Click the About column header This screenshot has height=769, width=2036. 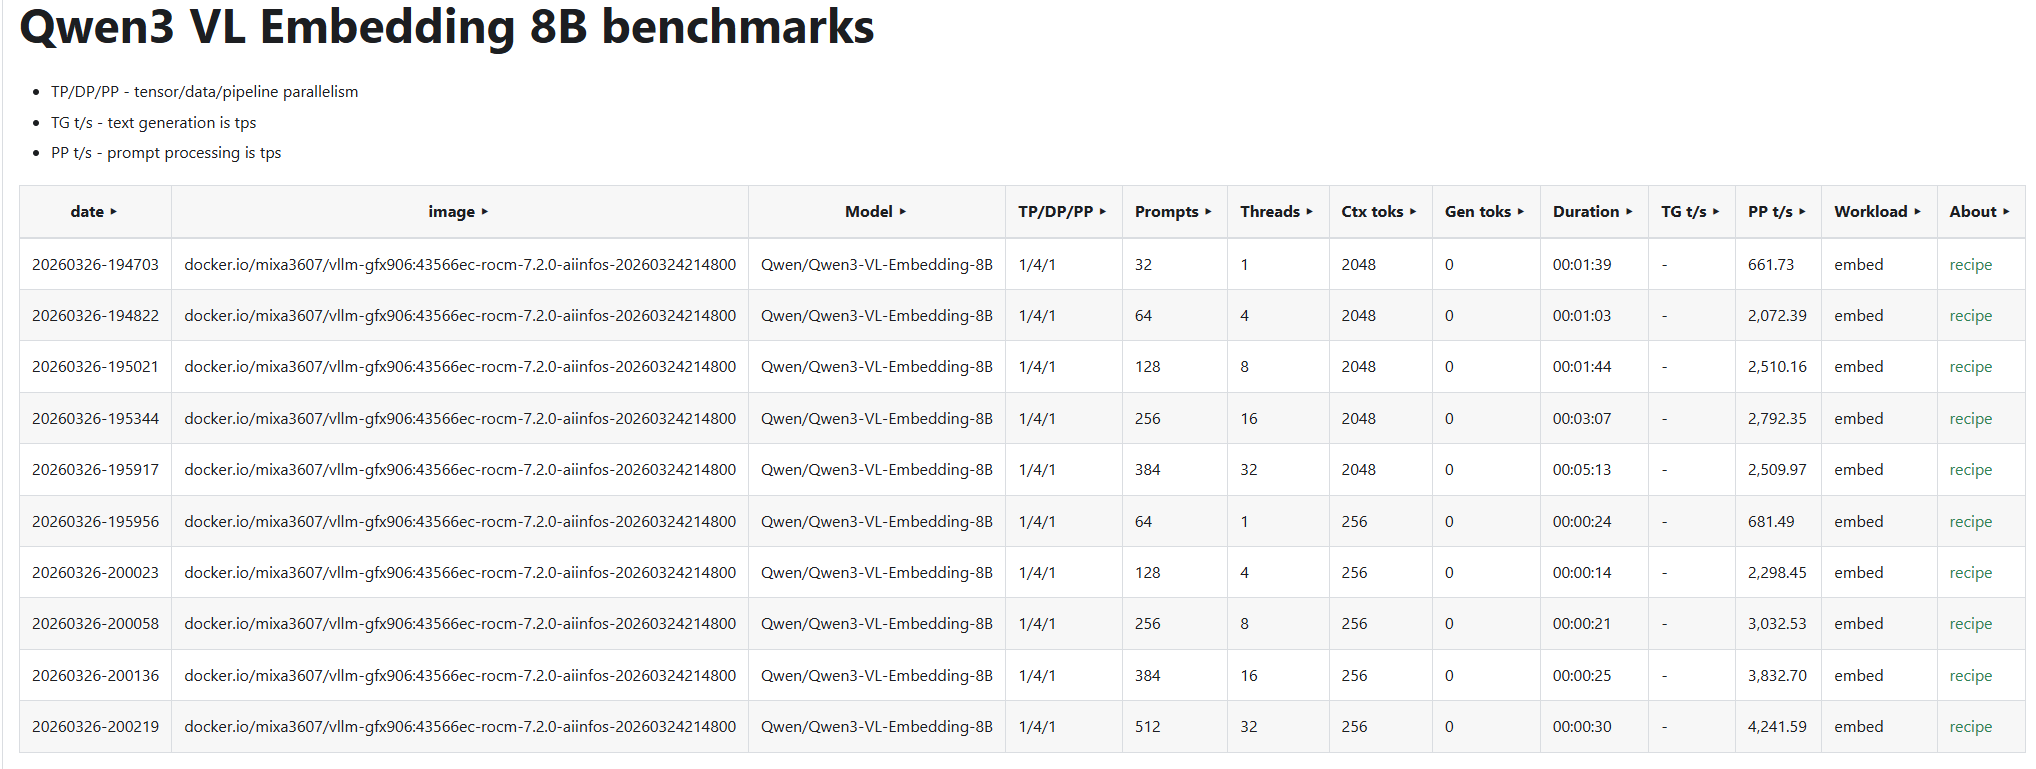(x=1979, y=212)
